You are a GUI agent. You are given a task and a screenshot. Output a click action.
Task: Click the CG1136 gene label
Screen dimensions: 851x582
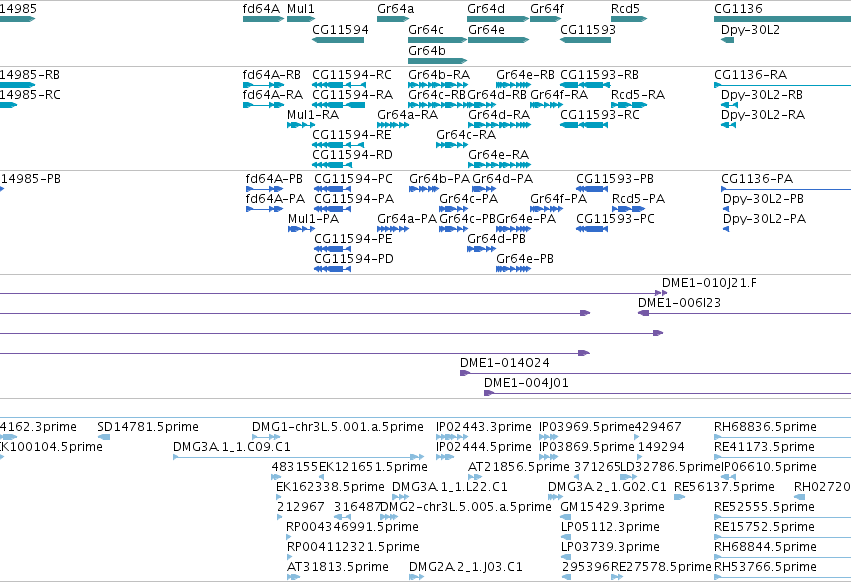coord(738,9)
